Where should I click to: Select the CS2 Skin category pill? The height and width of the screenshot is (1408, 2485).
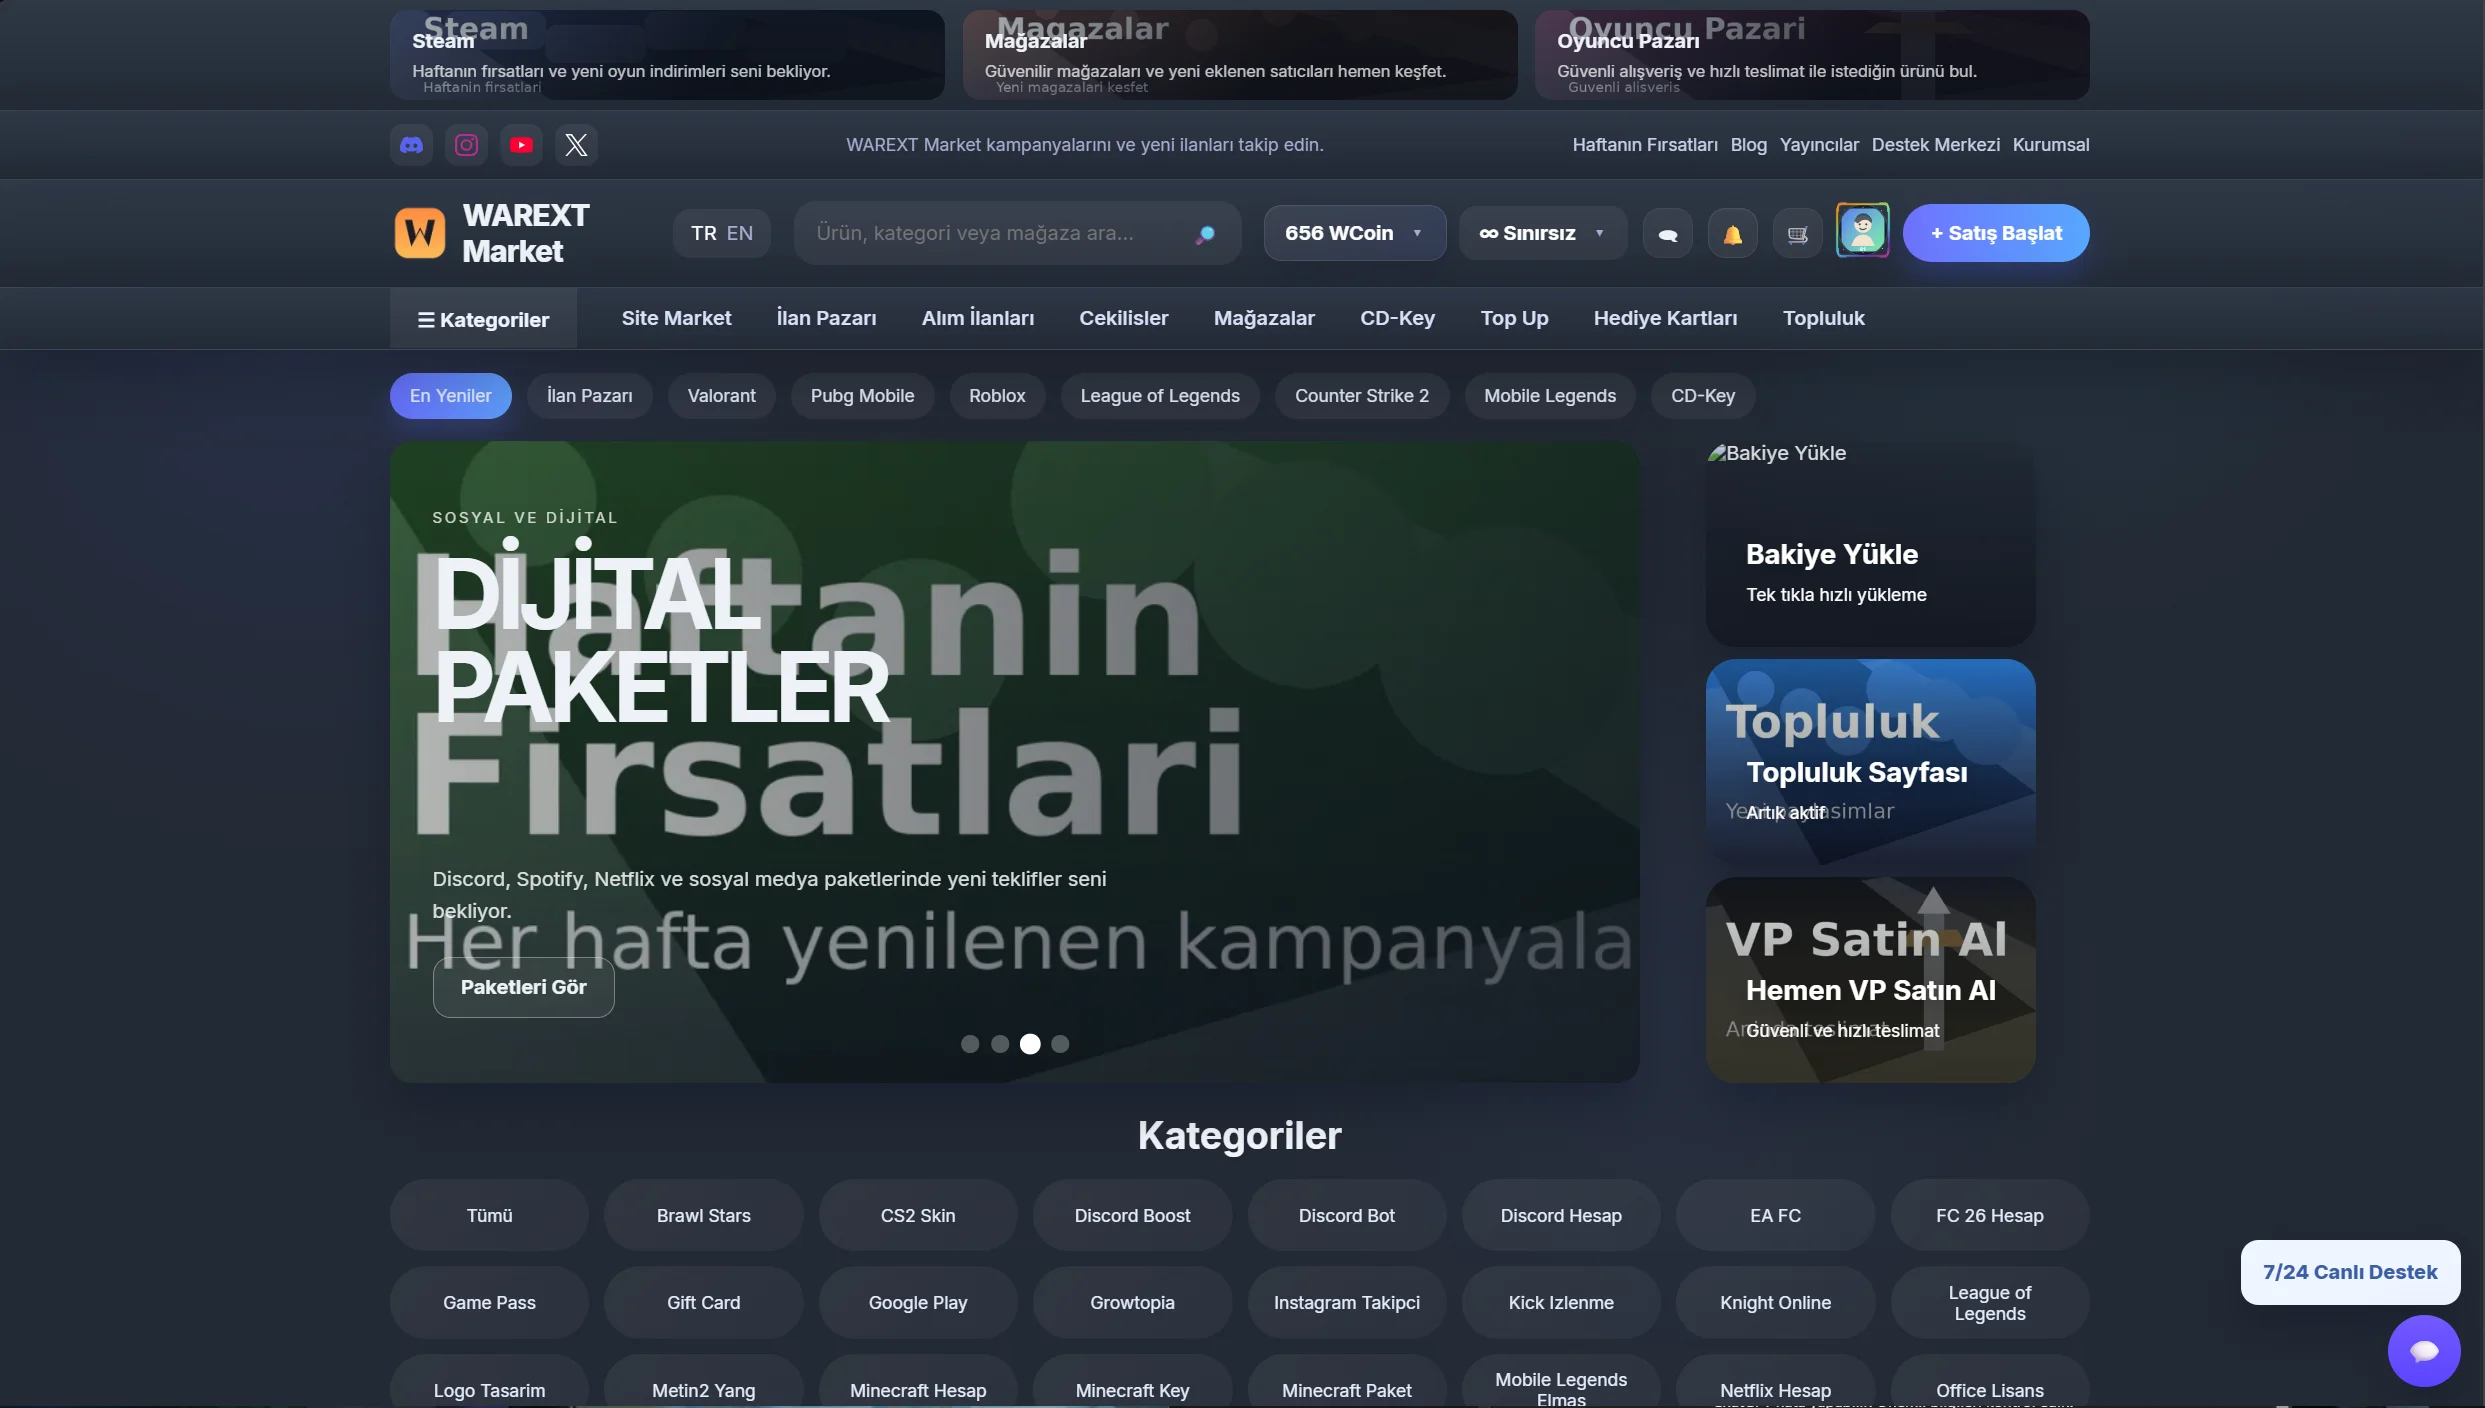[x=918, y=1216]
